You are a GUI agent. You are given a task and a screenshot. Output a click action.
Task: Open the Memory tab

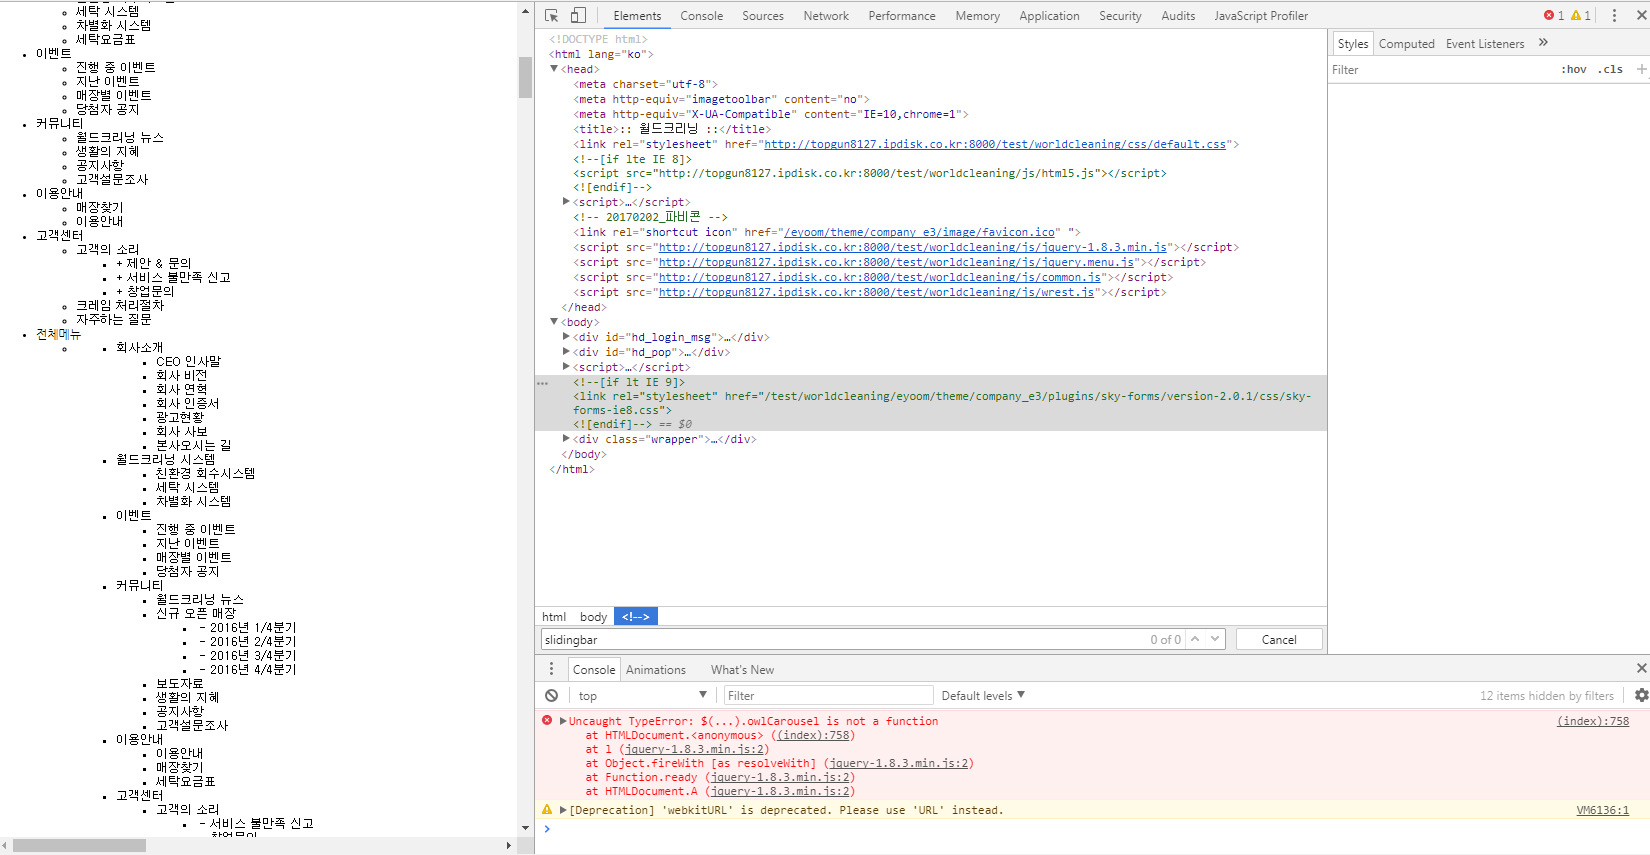pyautogui.click(x=977, y=16)
